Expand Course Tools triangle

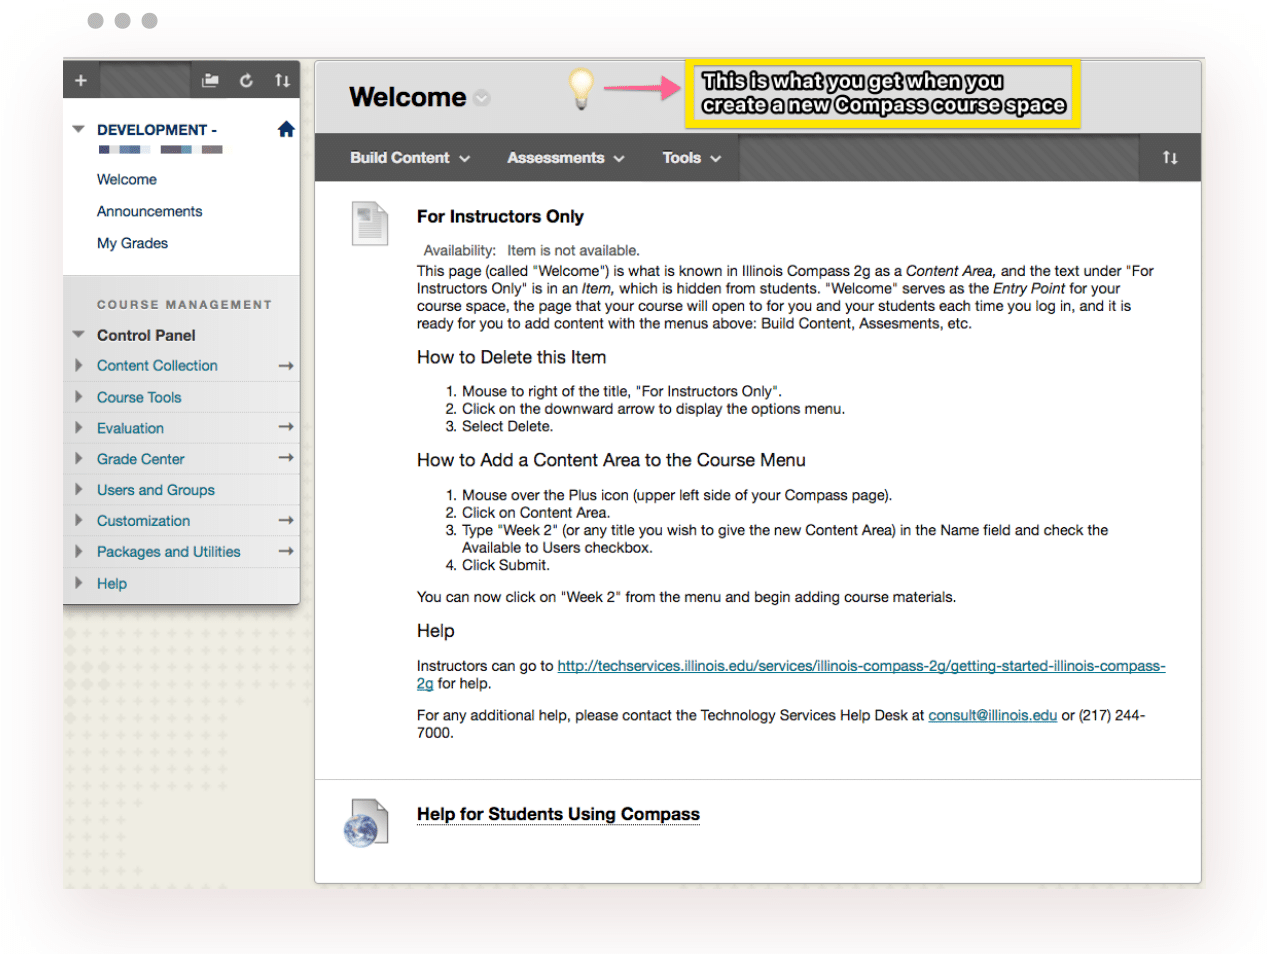coord(79,397)
